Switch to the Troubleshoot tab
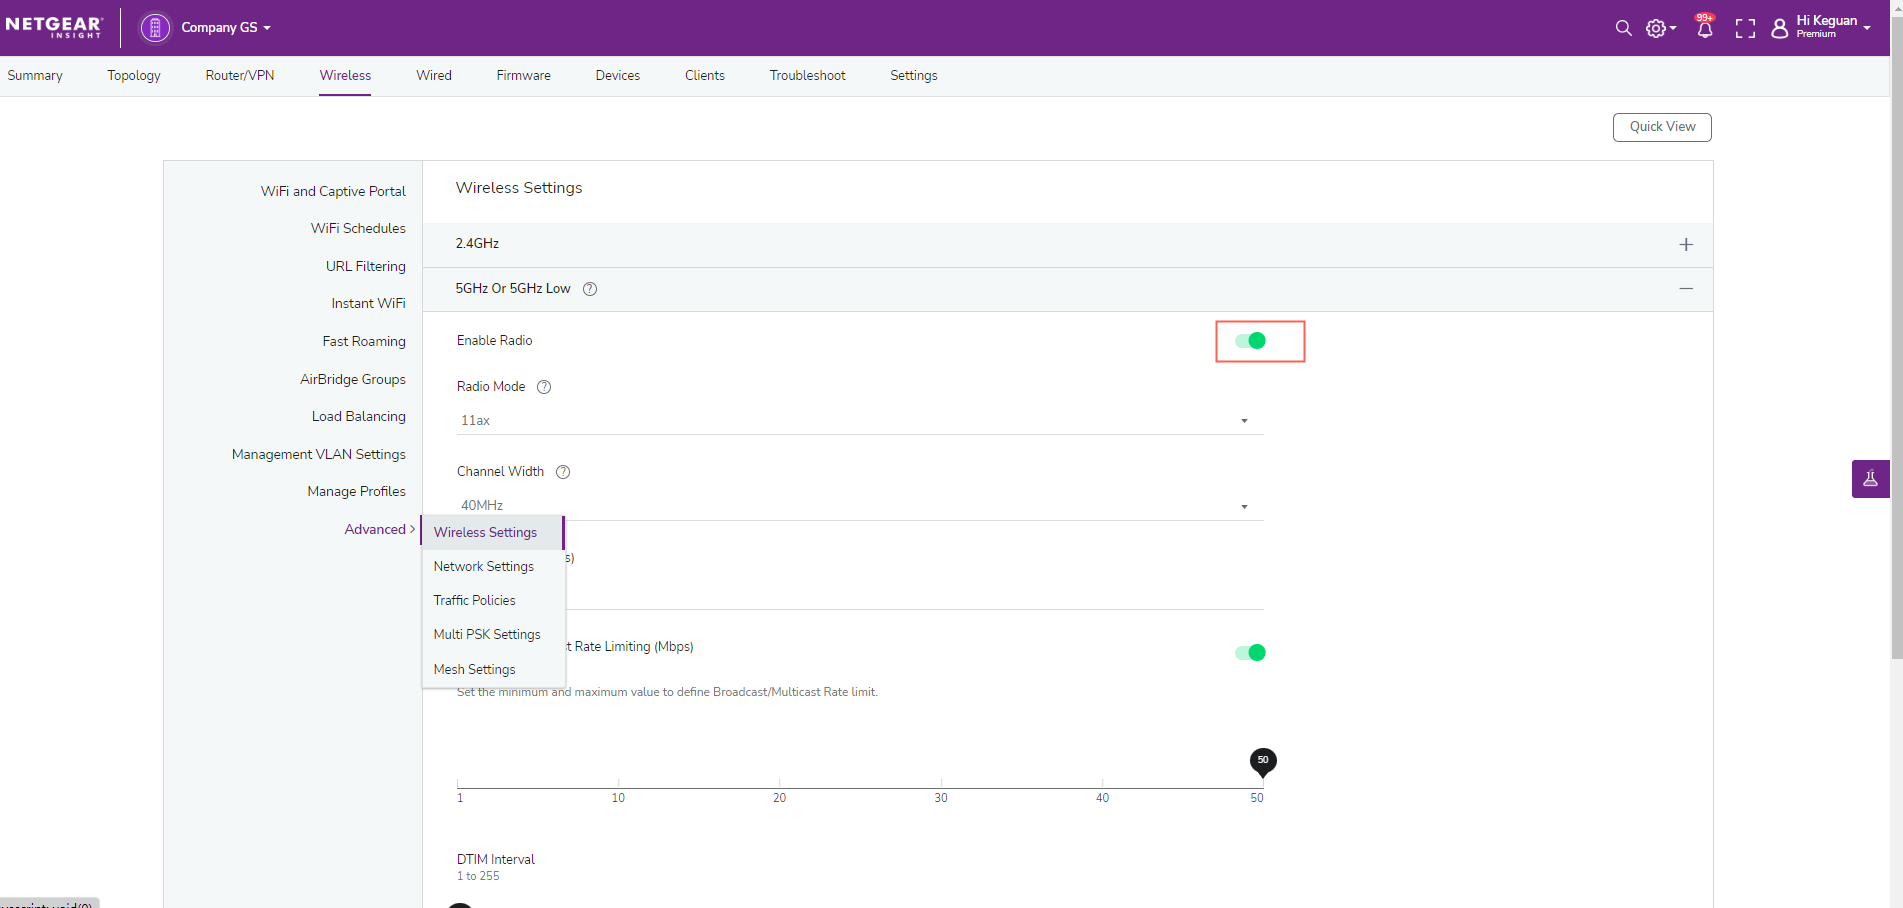 point(807,76)
